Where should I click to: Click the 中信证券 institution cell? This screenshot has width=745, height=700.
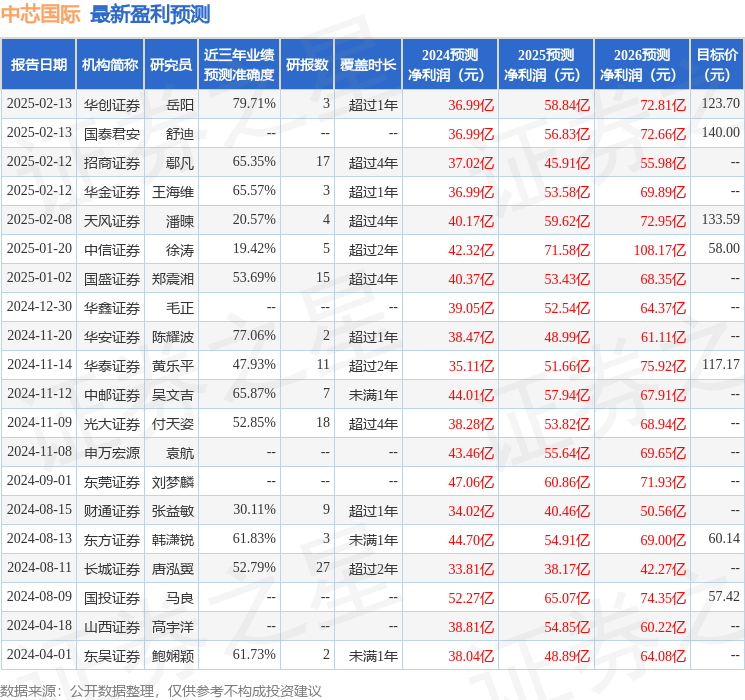click(x=112, y=250)
